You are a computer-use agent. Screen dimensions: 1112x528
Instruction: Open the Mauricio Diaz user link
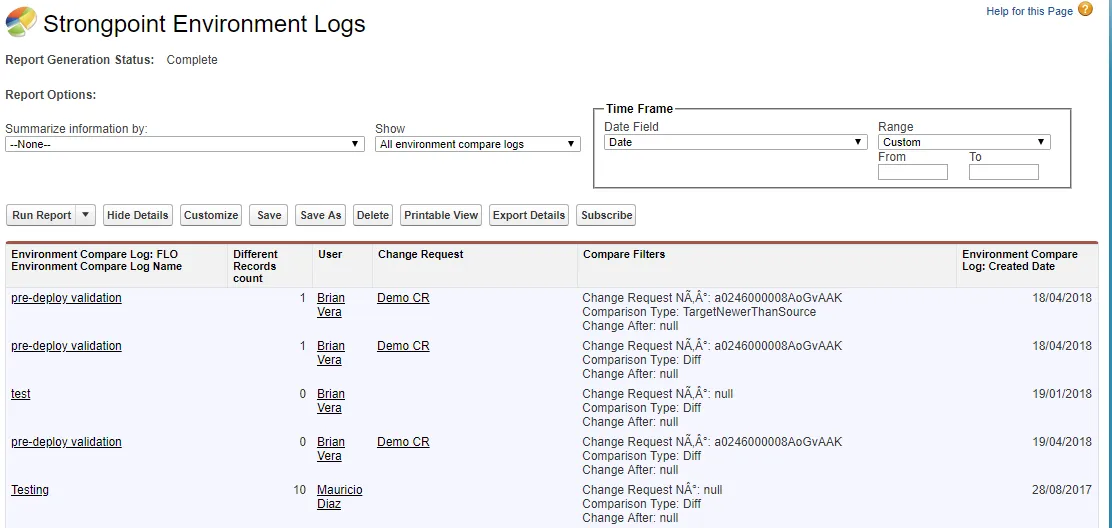[x=339, y=497]
